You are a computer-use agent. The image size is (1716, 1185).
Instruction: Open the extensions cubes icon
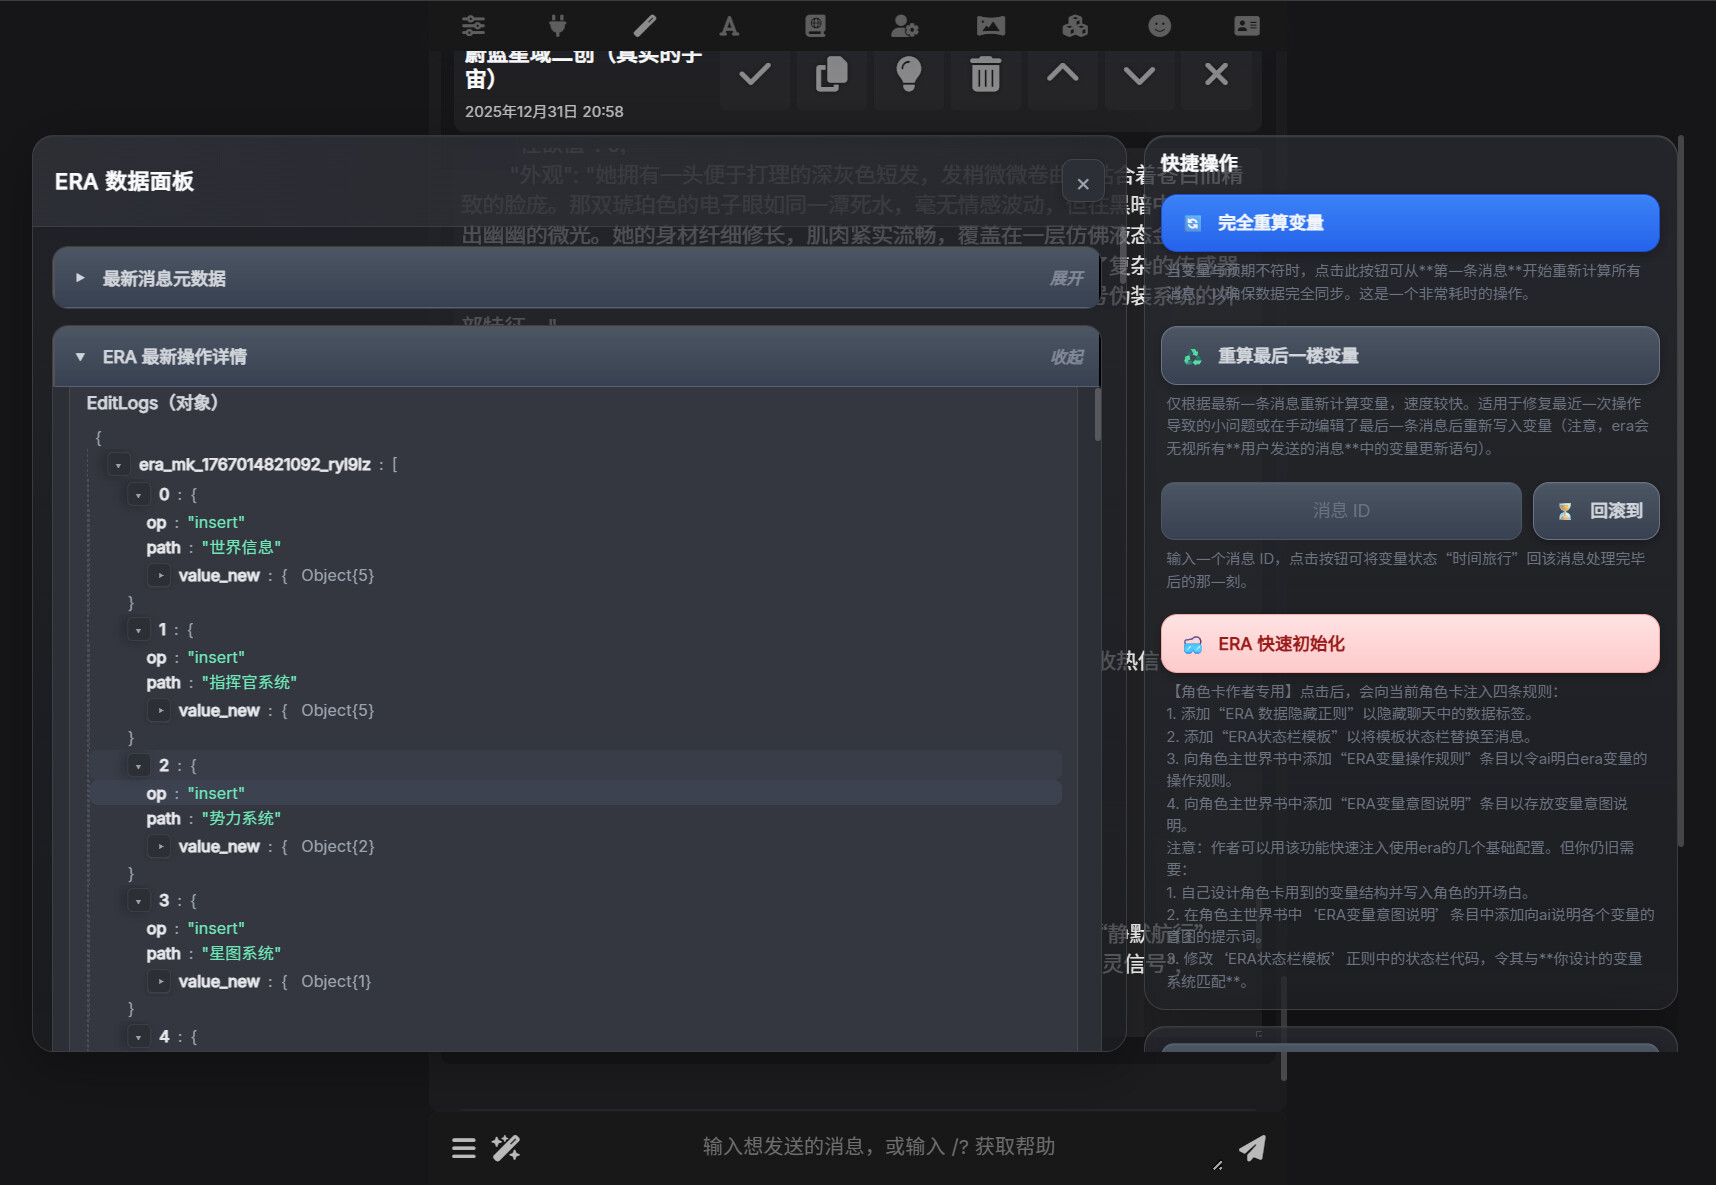pyautogui.click(x=1075, y=26)
